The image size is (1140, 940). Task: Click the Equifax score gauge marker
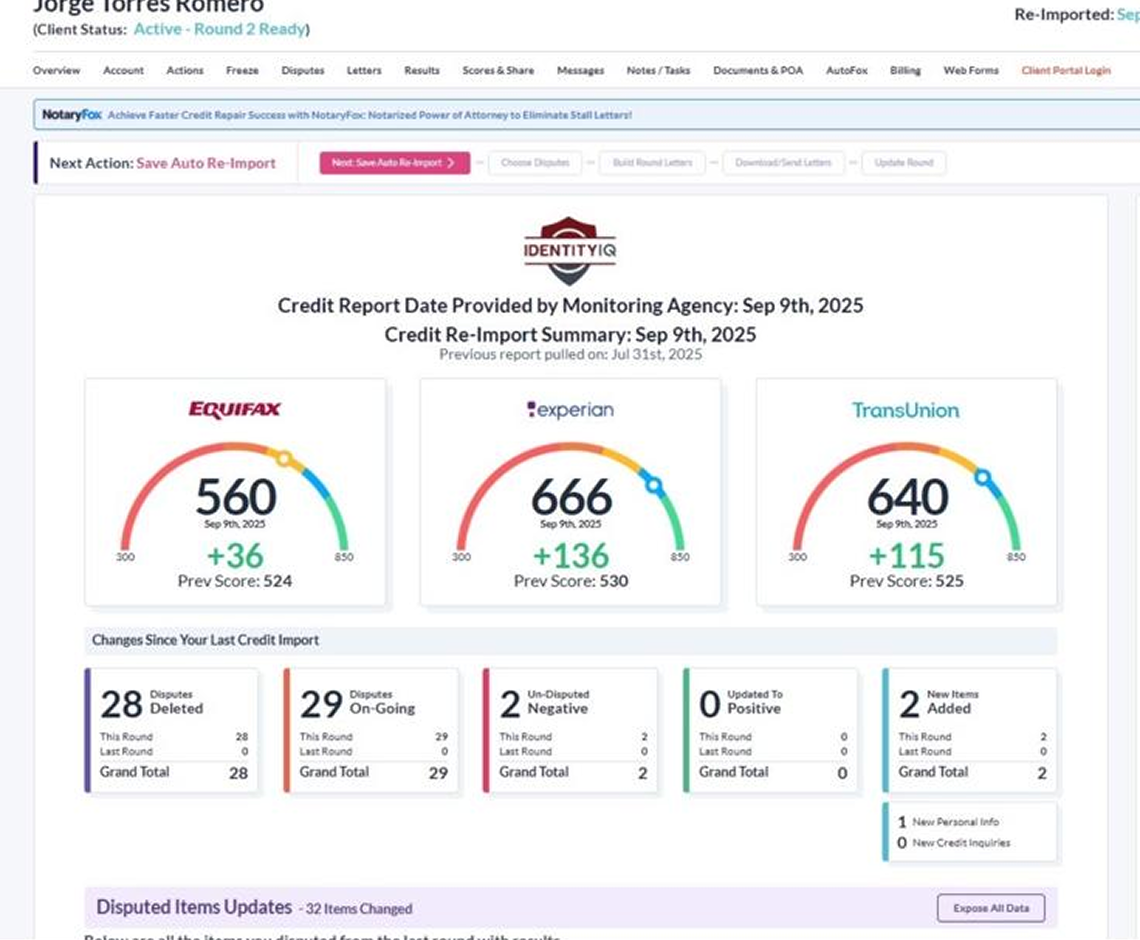(x=284, y=459)
